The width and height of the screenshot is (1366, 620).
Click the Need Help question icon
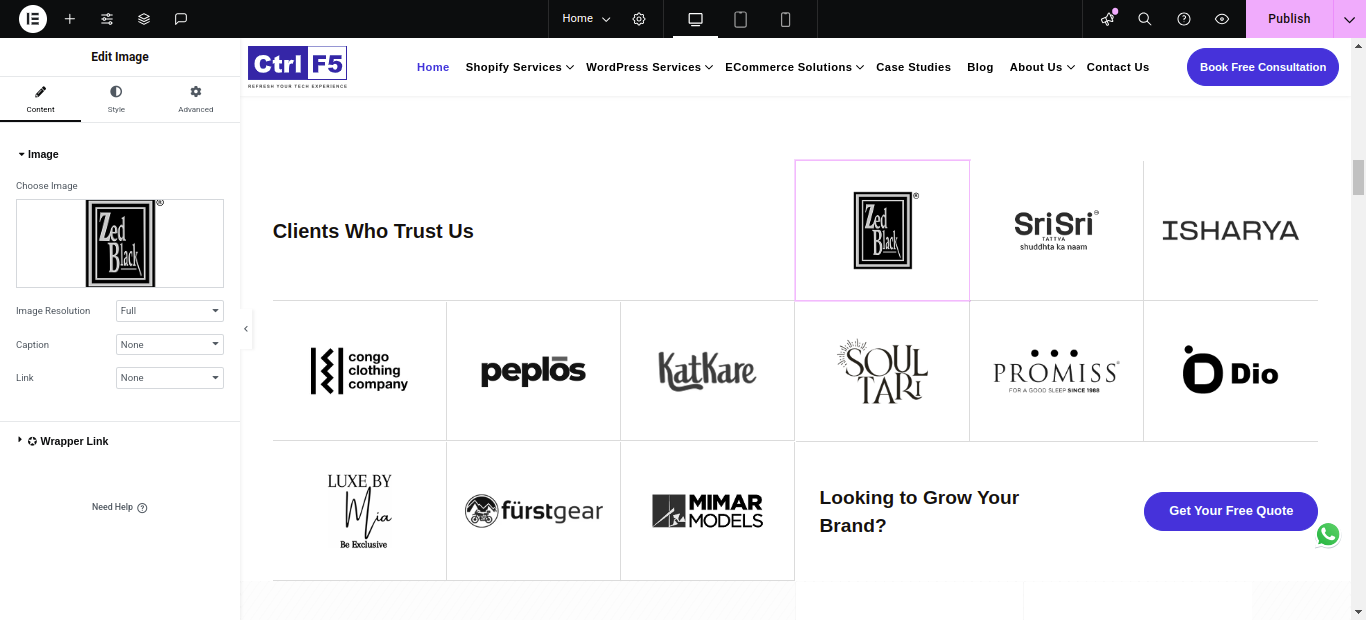[x=142, y=508]
